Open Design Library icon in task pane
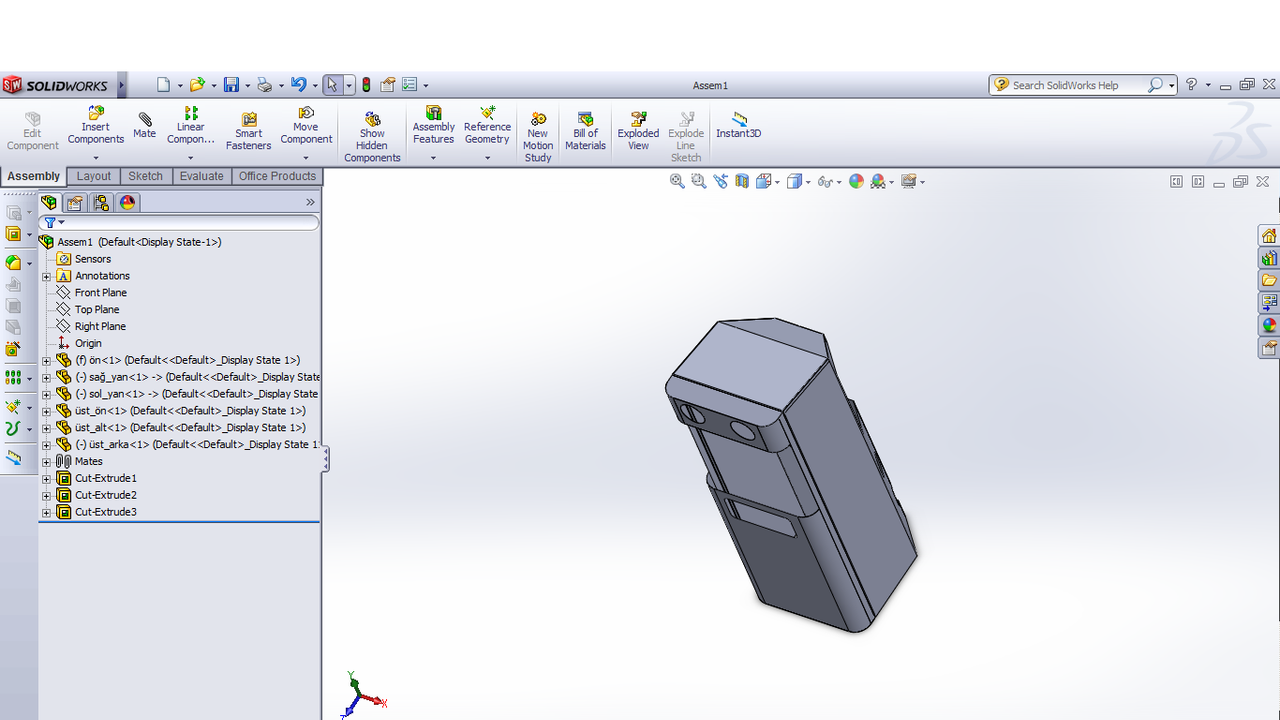This screenshot has height=720, width=1280. point(1269,258)
